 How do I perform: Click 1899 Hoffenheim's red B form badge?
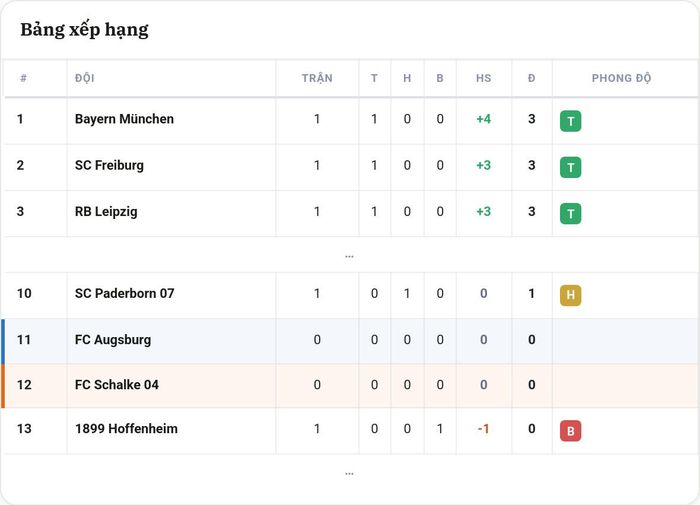point(571,431)
